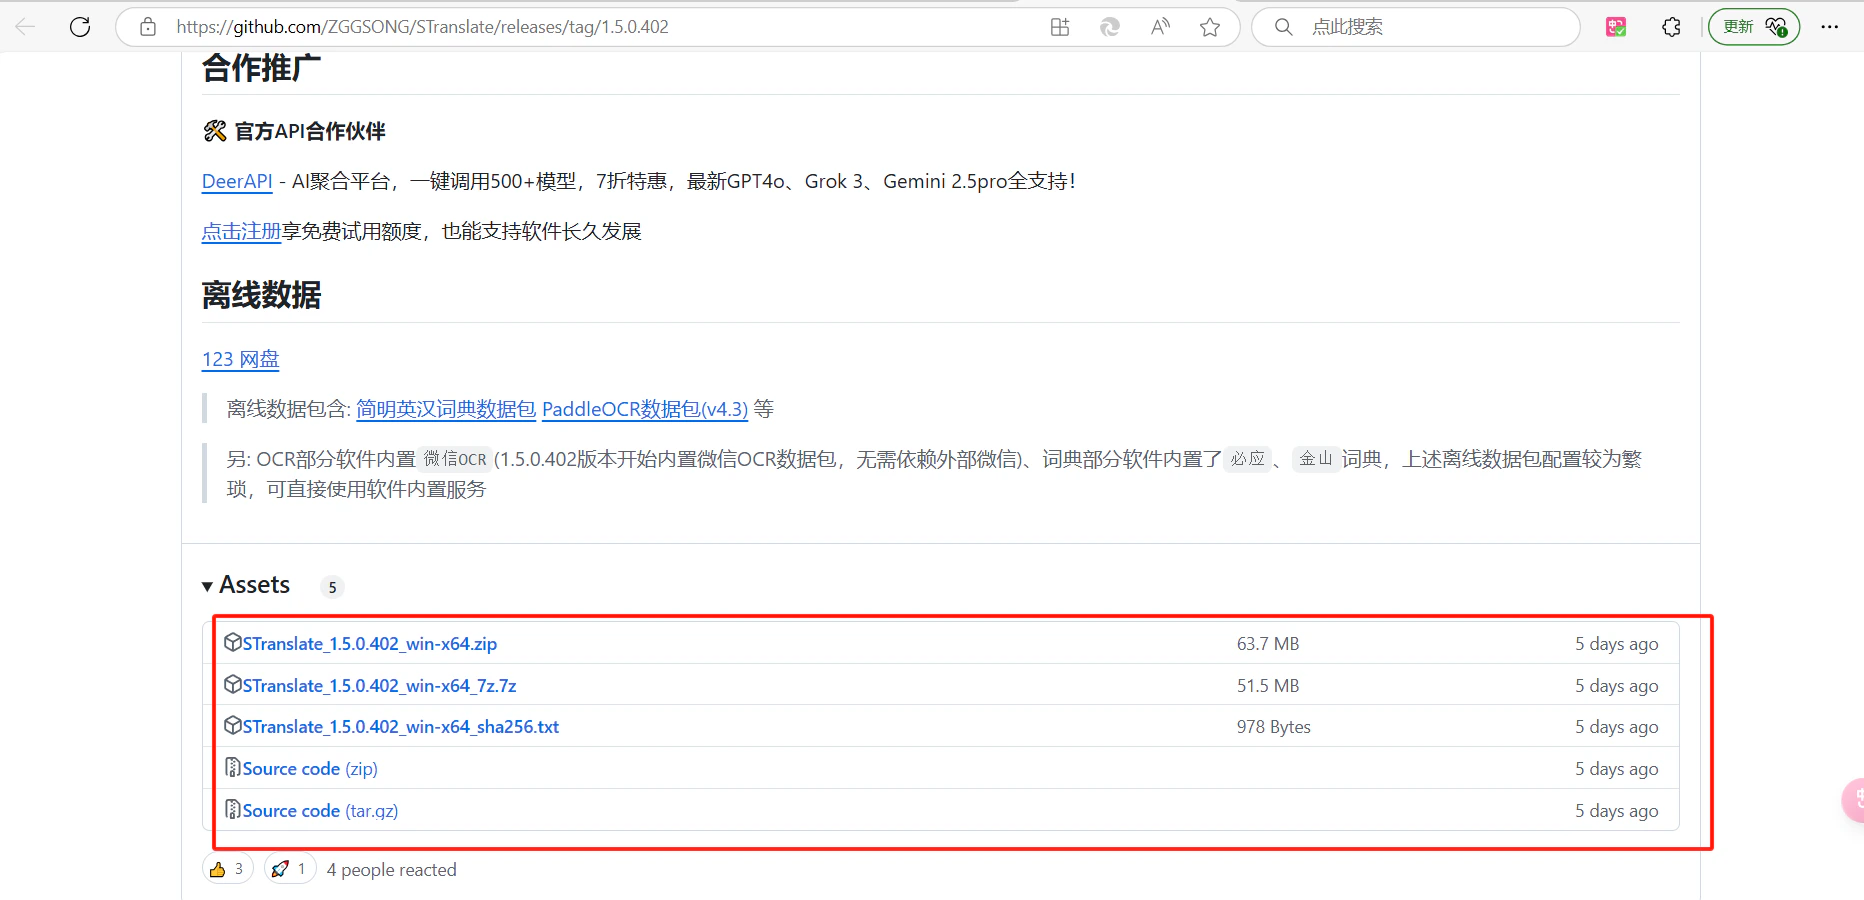
Task: Open the Extensions puzzle icon
Action: click(1672, 27)
